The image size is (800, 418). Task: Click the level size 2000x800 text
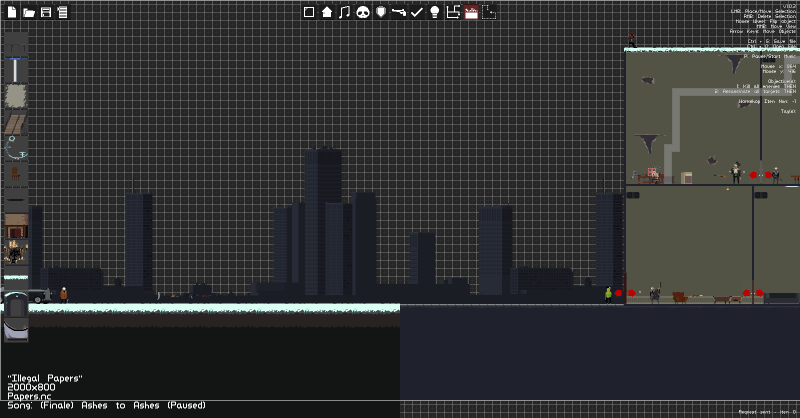pos(32,387)
